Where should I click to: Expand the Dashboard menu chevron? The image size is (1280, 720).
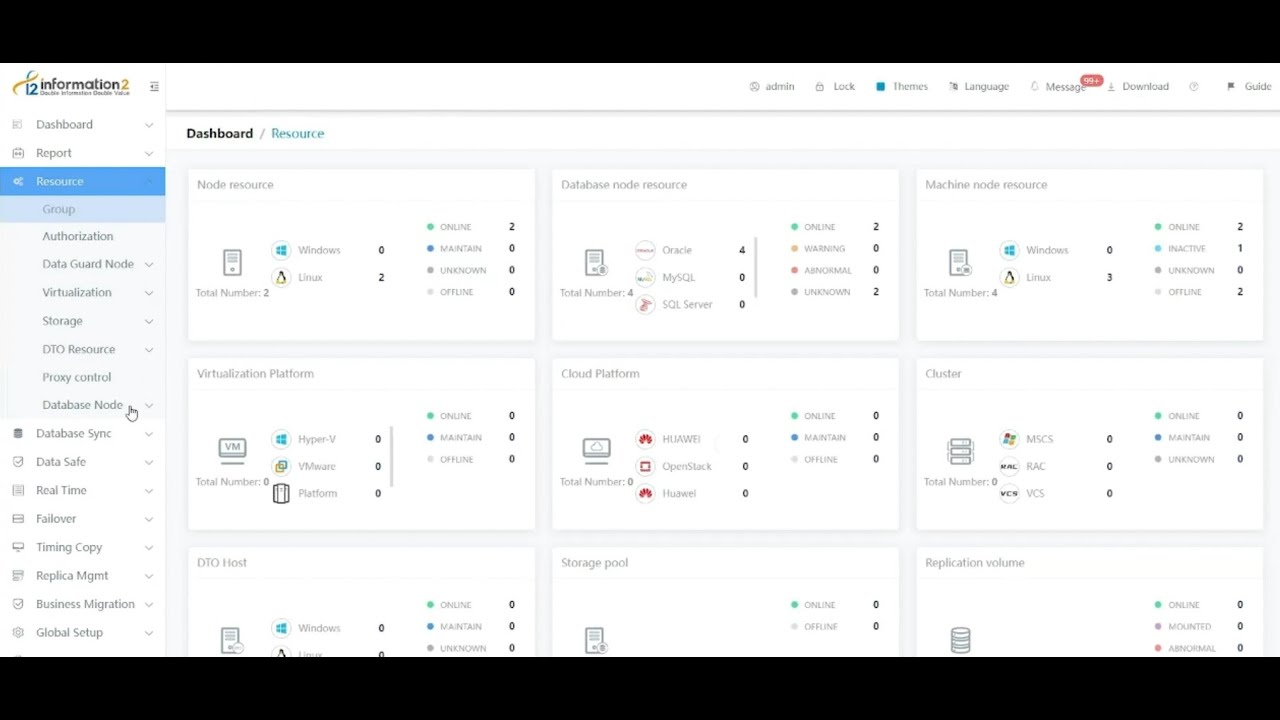point(149,125)
